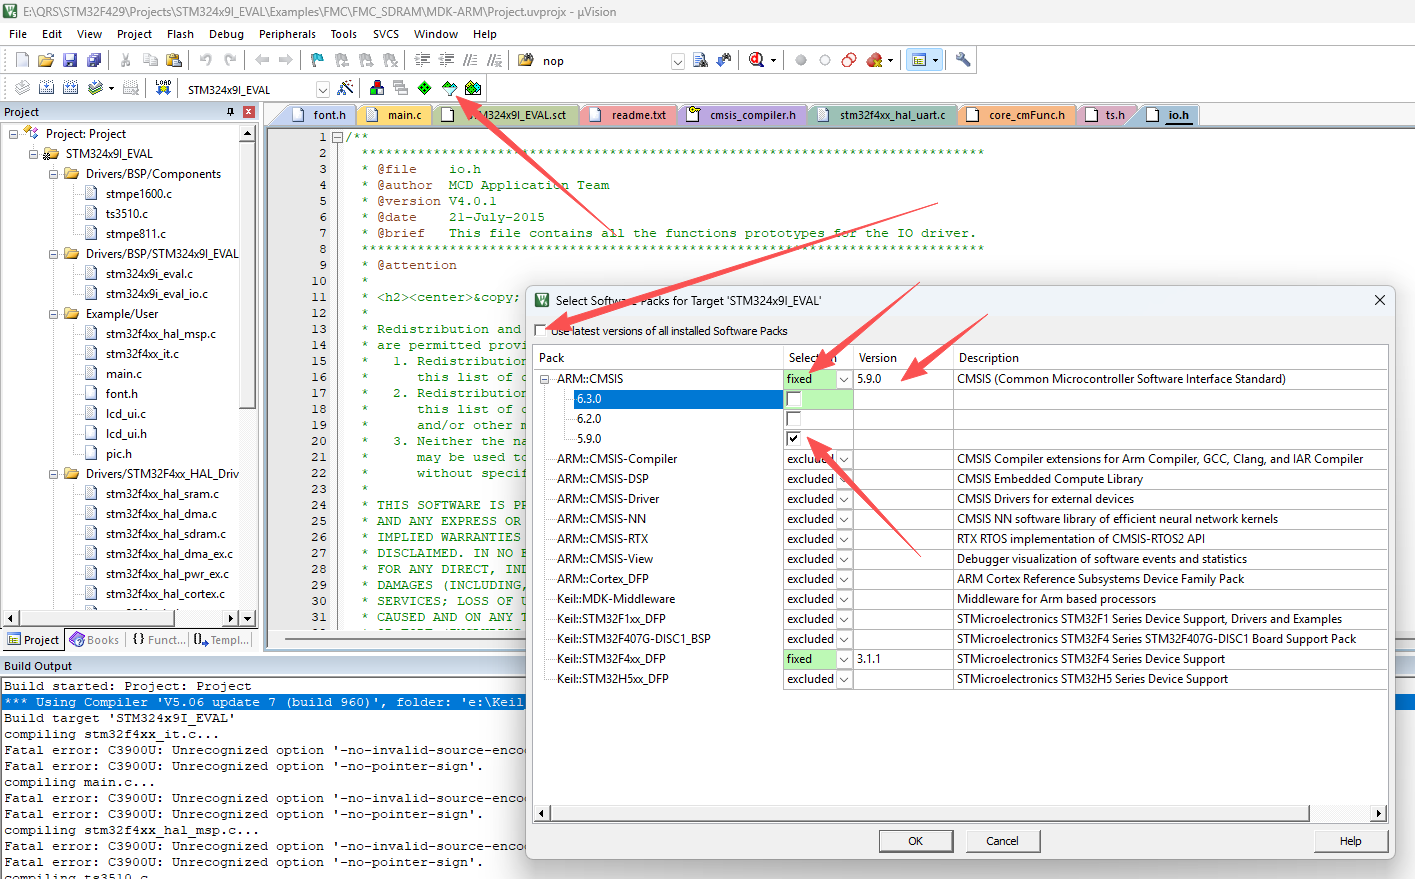The height and width of the screenshot is (879, 1415).
Task: Switch to the readme.txt editor tab
Action: pyautogui.click(x=628, y=115)
